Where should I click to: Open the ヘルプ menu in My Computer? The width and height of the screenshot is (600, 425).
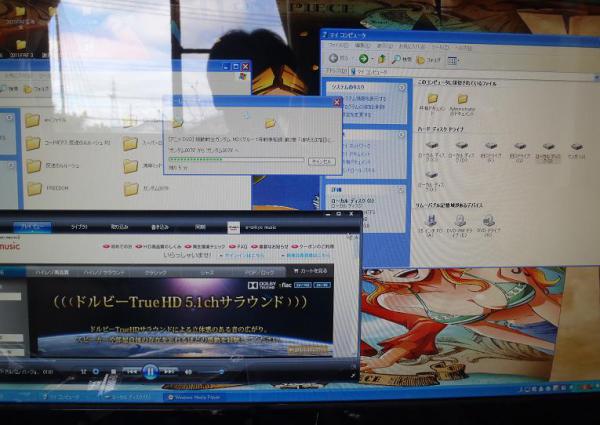point(463,48)
